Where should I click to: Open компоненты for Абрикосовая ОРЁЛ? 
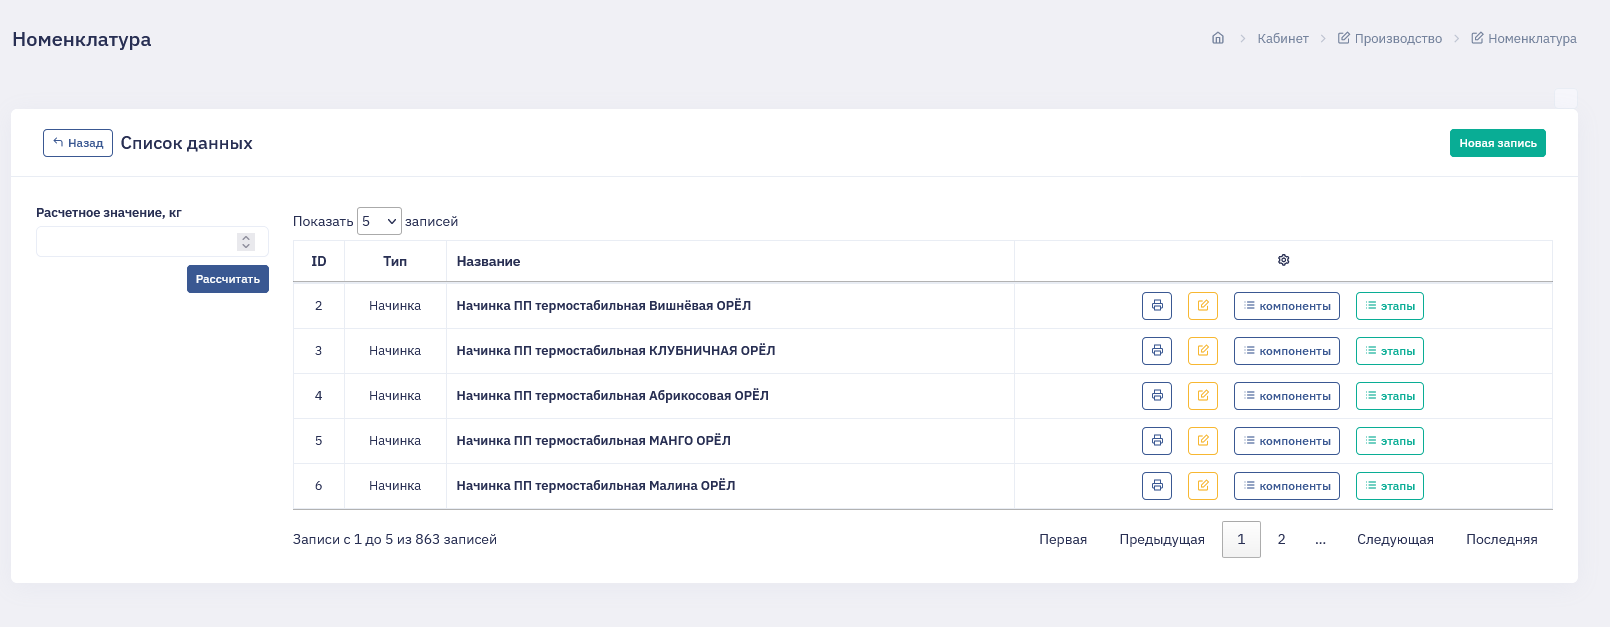tap(1287, 396)
